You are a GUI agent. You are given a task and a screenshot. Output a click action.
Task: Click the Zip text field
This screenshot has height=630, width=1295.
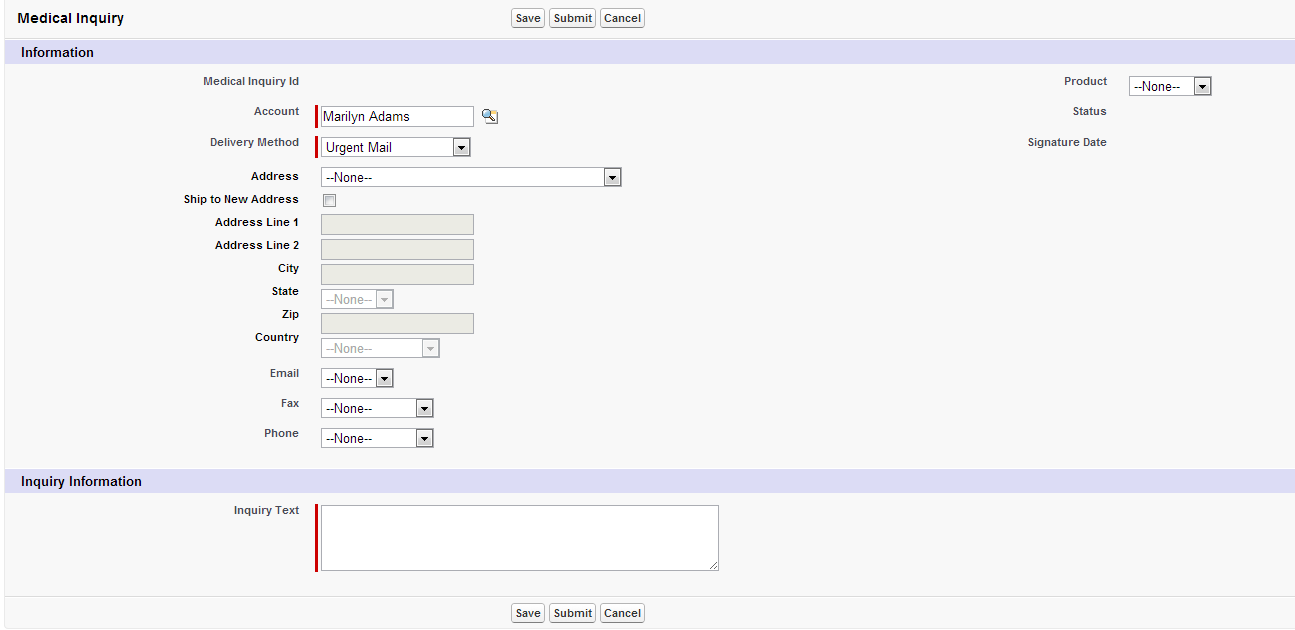point(397,324)
